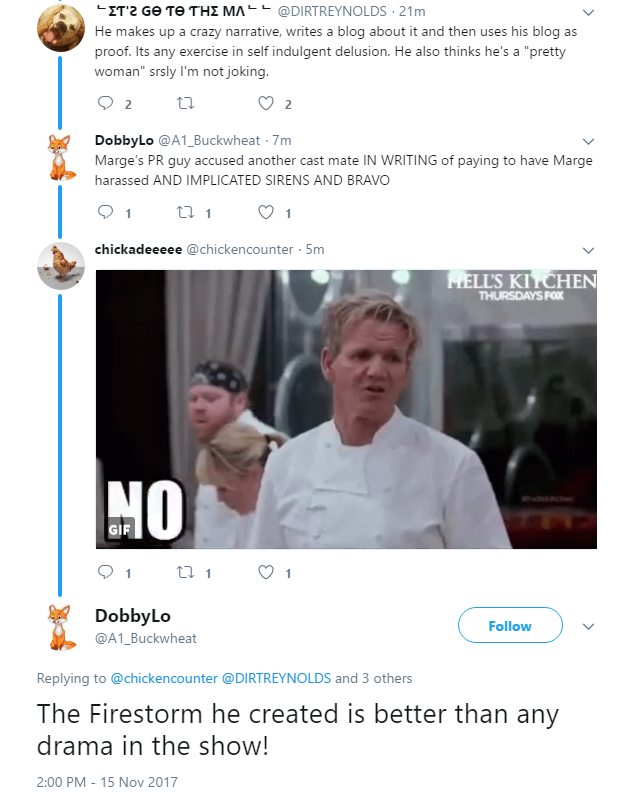
Task: Play the Hell's Kitchen NO GIF
Action: coord(346,409)
